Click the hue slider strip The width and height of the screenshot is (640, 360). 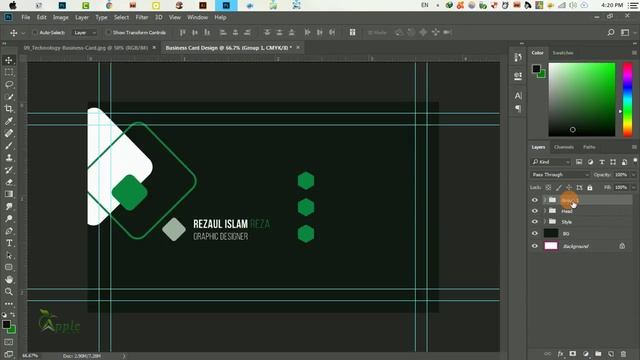627,99
